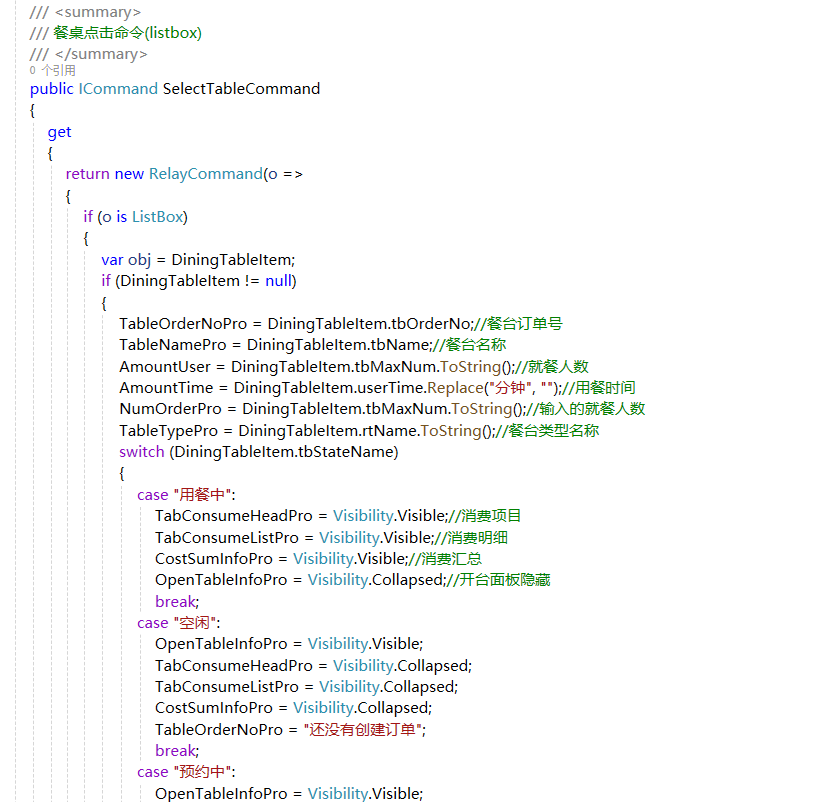
Task: Click the rtName member name
Action: pyautogui.click(x=389, y=431)
